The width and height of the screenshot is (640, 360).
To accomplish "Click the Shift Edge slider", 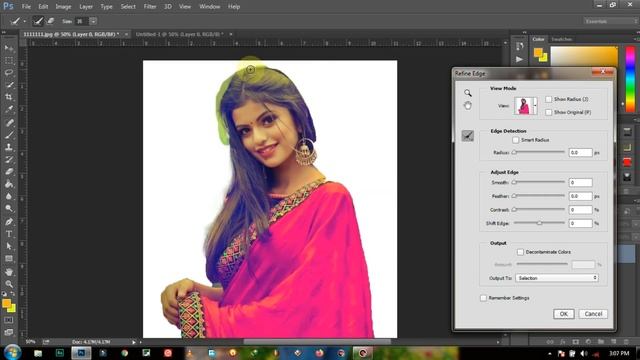I will click(x=539, y=223).
